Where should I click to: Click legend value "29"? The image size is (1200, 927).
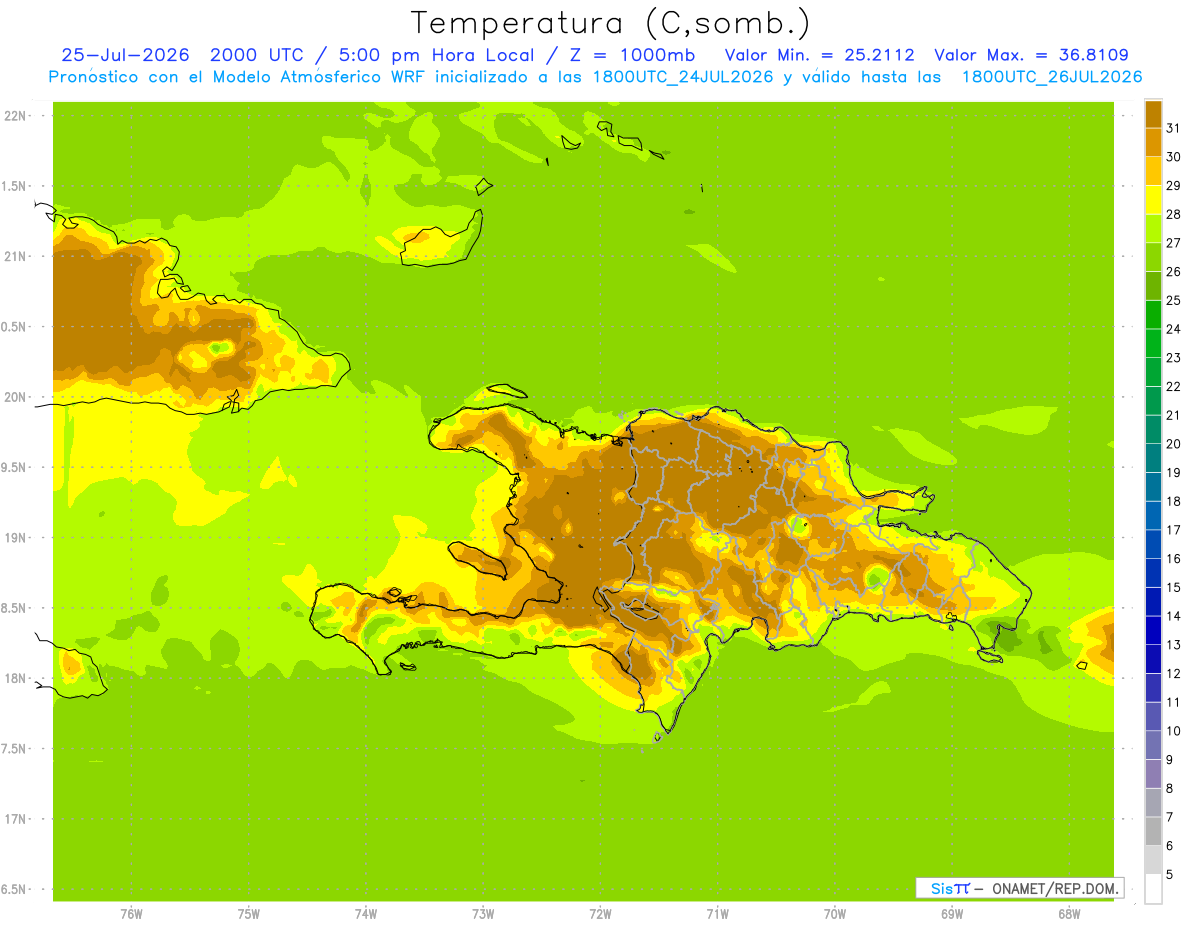coord(1173,185)
